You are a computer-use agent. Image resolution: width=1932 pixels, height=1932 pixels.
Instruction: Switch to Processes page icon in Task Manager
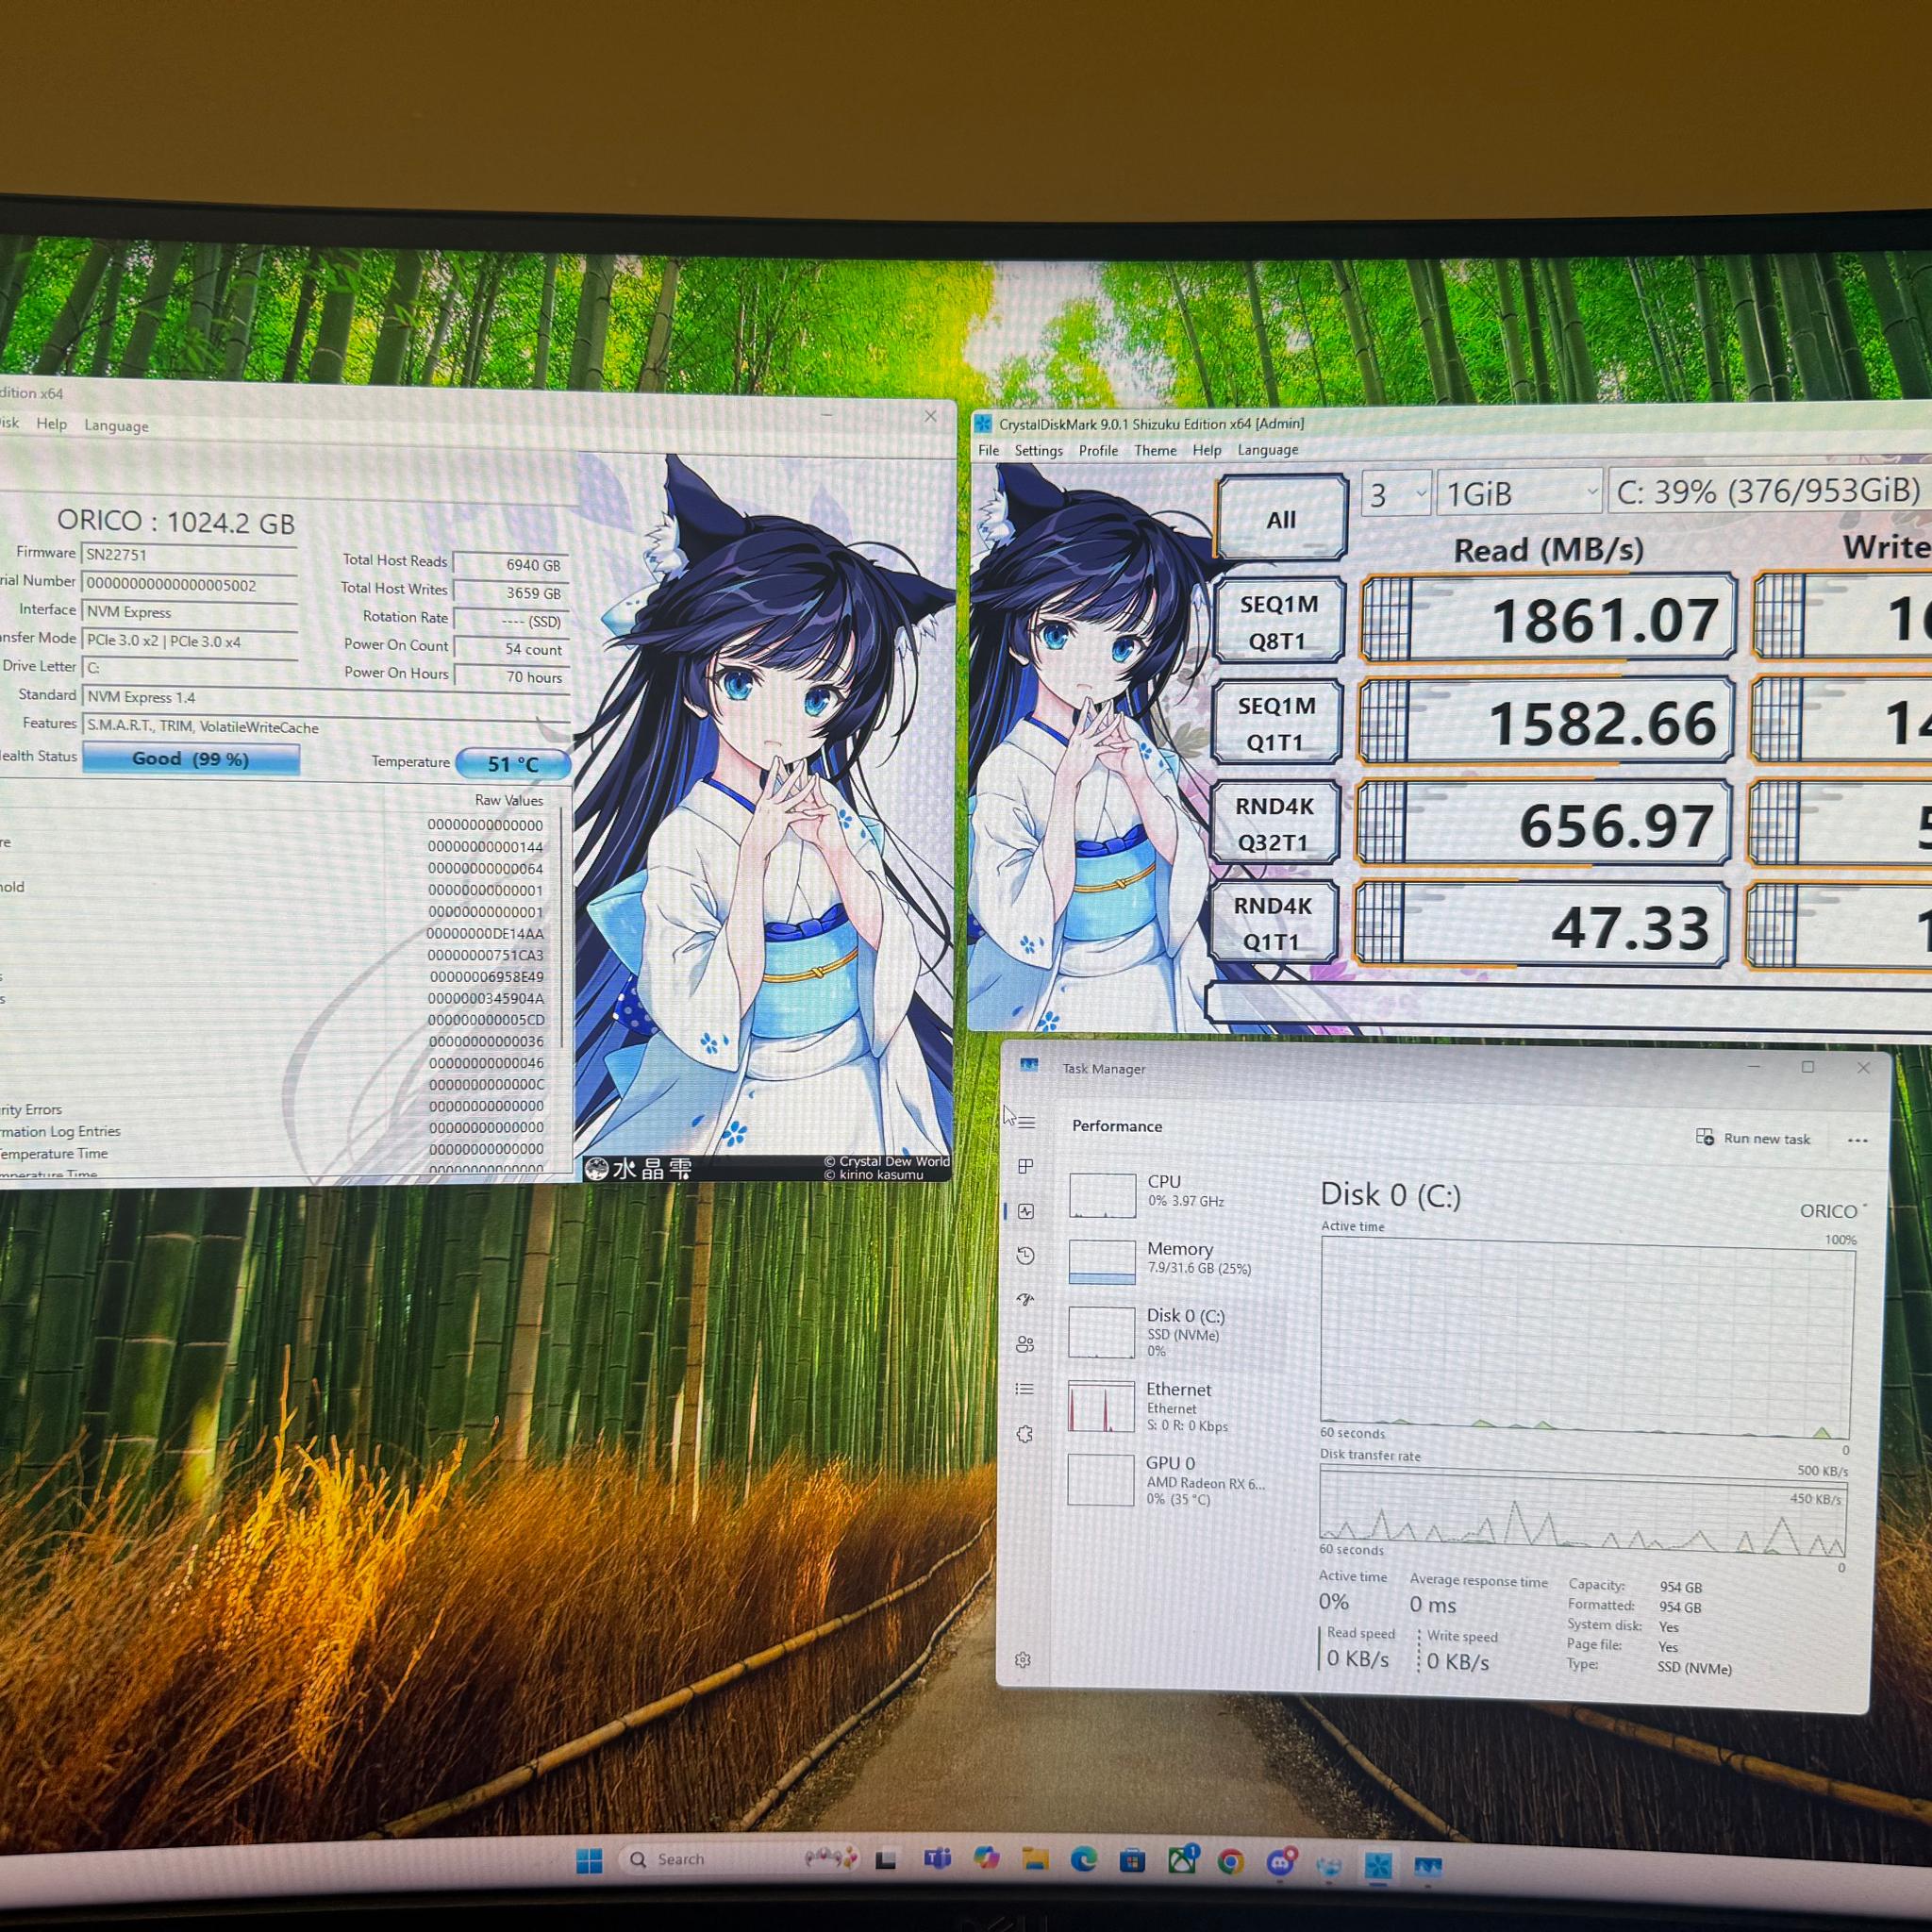1025,1166
